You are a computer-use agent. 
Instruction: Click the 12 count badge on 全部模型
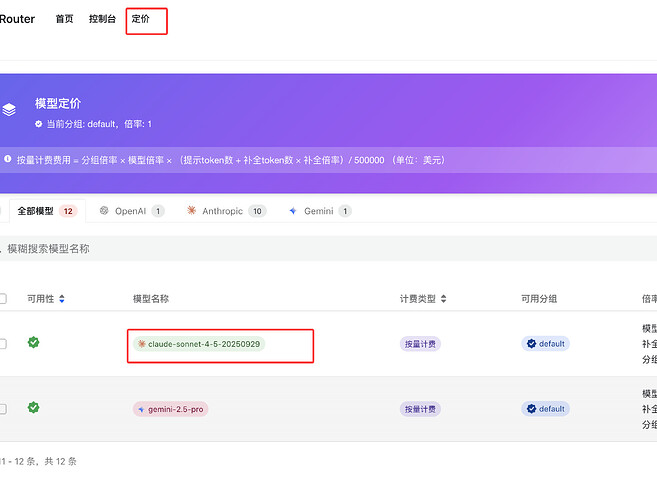tap(68, 211)
